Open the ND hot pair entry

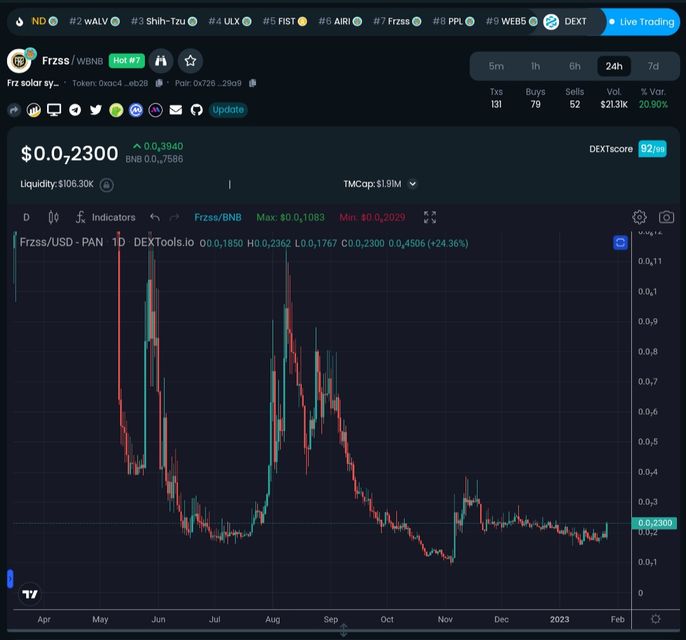point(45,21)
